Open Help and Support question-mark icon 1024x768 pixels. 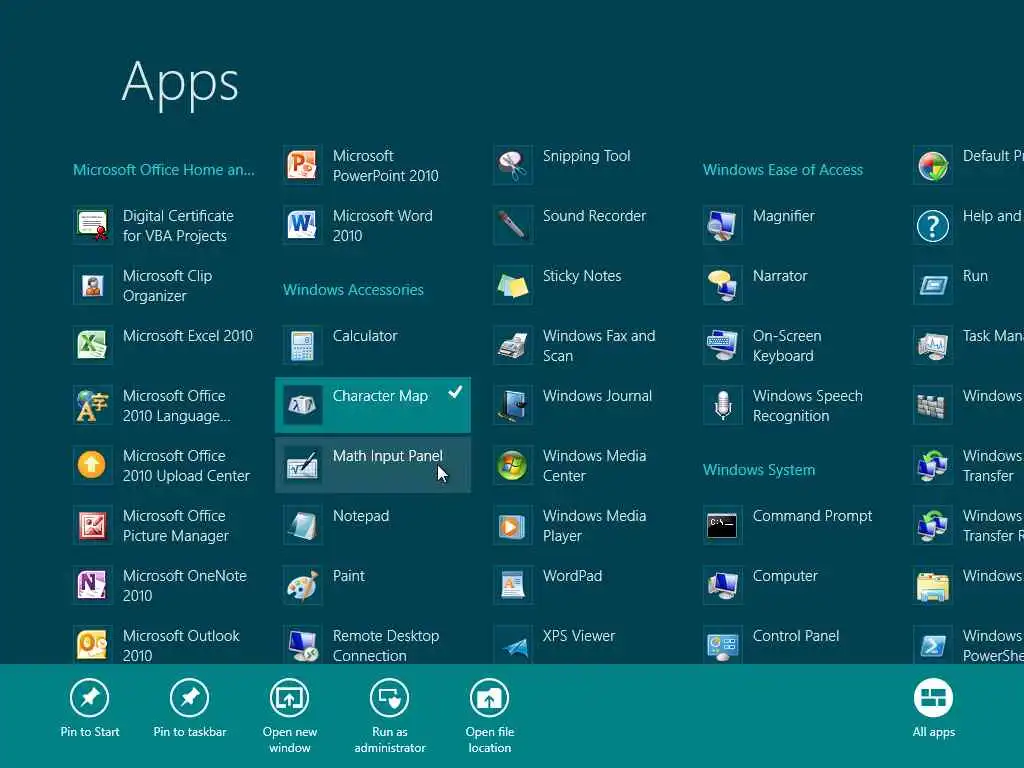point(933,225)
